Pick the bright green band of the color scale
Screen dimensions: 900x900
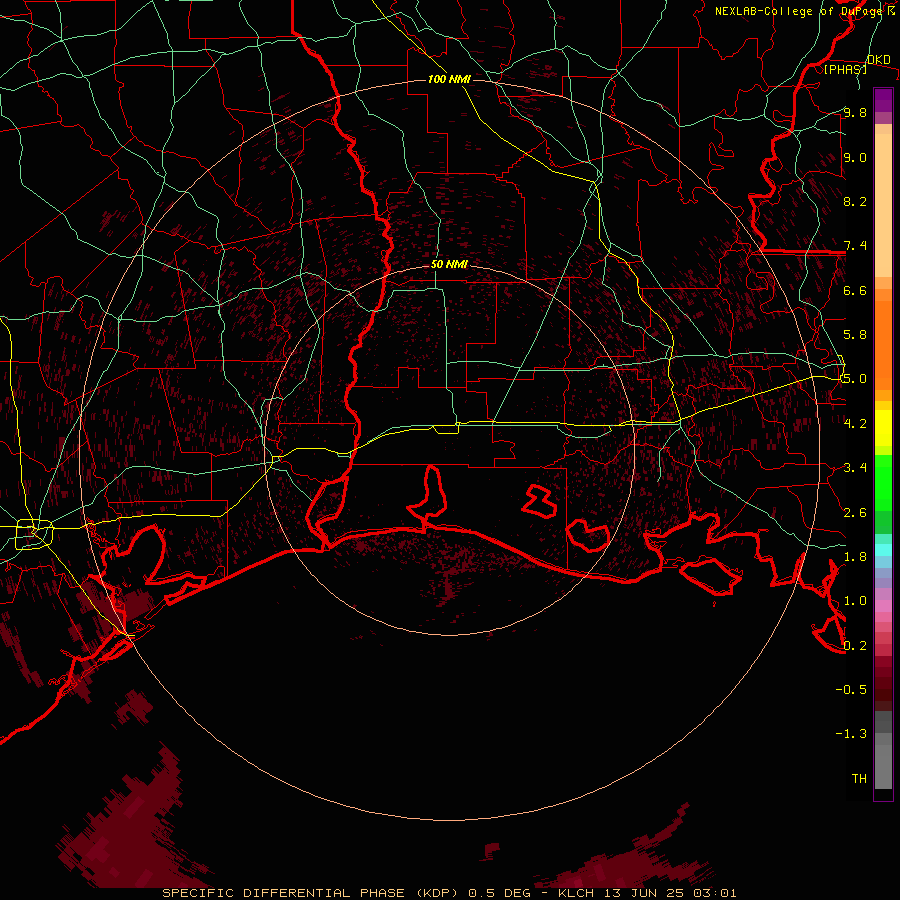tap(883, 483)
